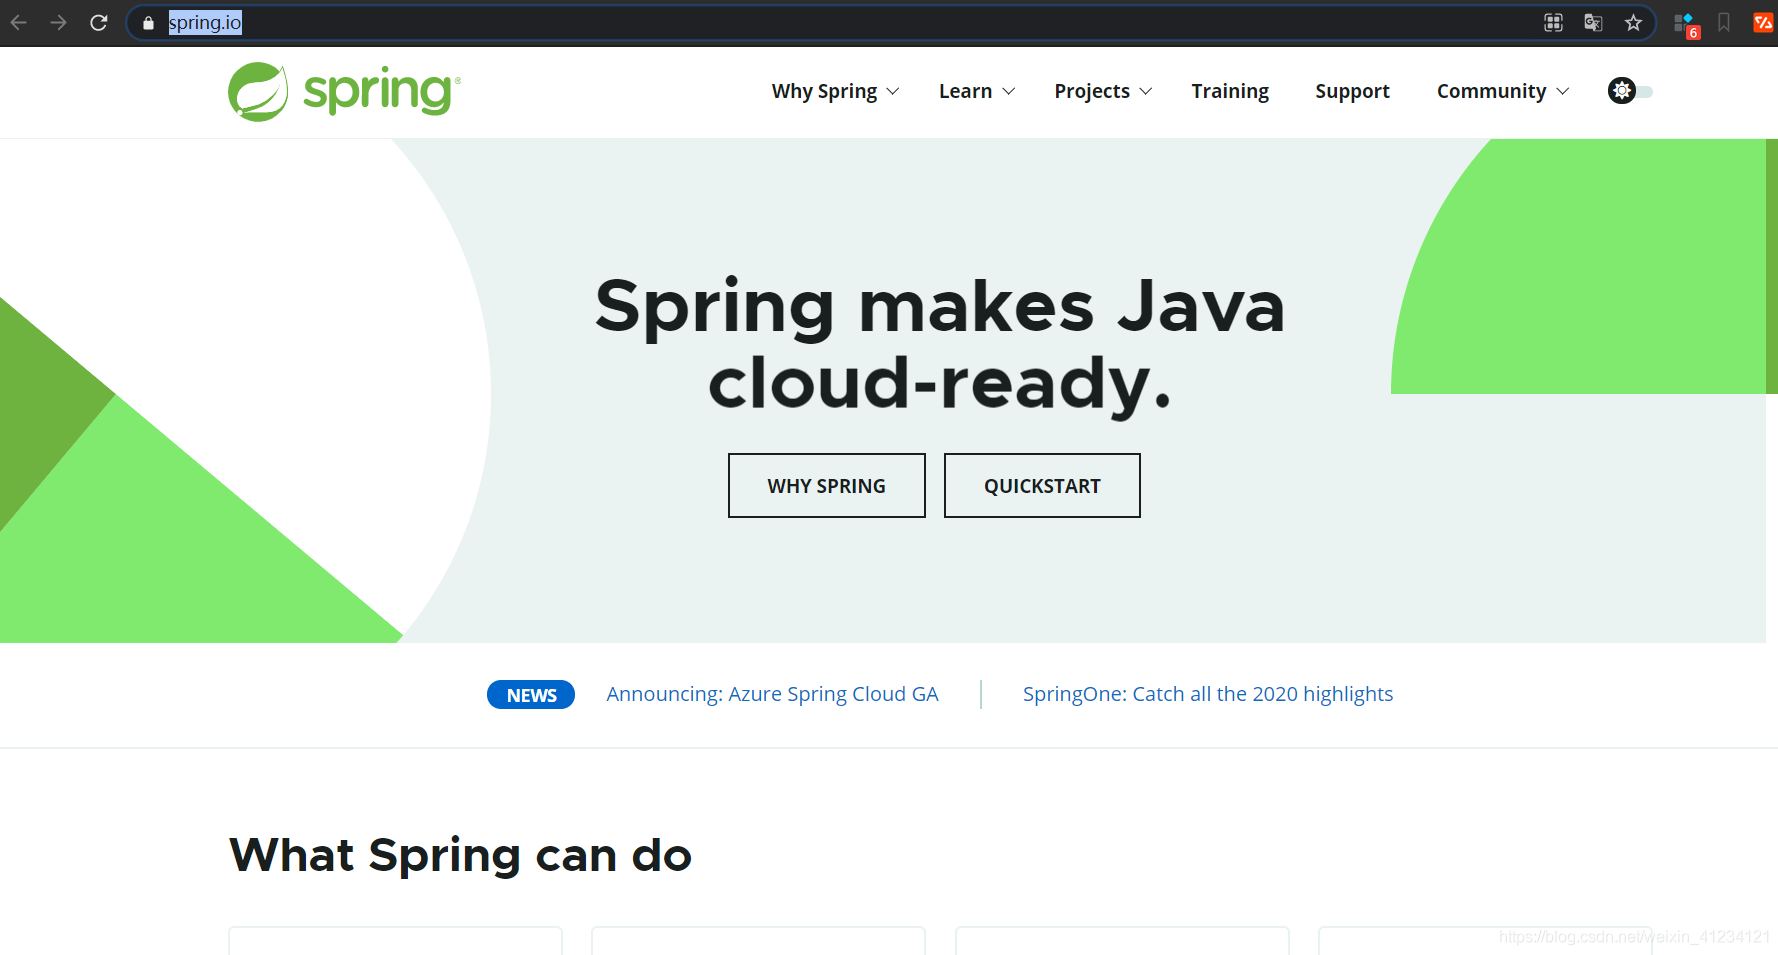This screenshot has height=955, width=1778.
Task: Open Announcing: Azure Spring Cloud GA link
Action: point(772,694)
